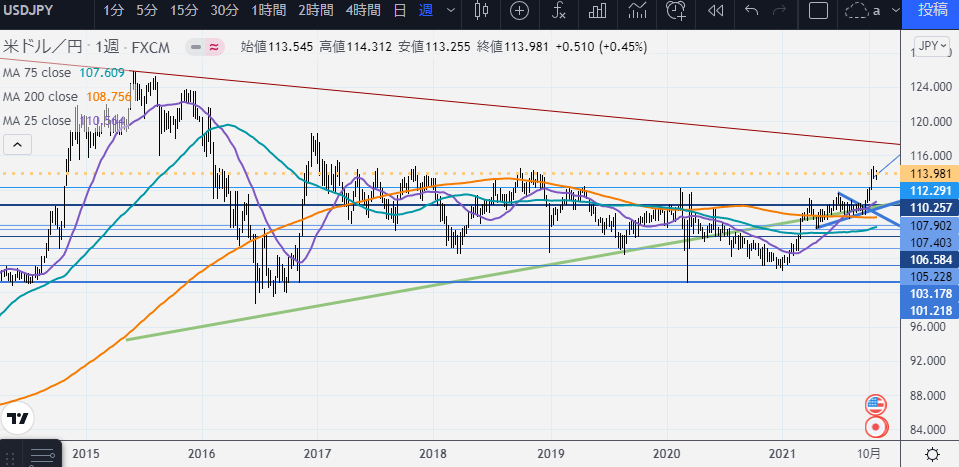959x467 pixels.
Task: Click the 米ドル／円 symbol title
Action: (43, 47)
